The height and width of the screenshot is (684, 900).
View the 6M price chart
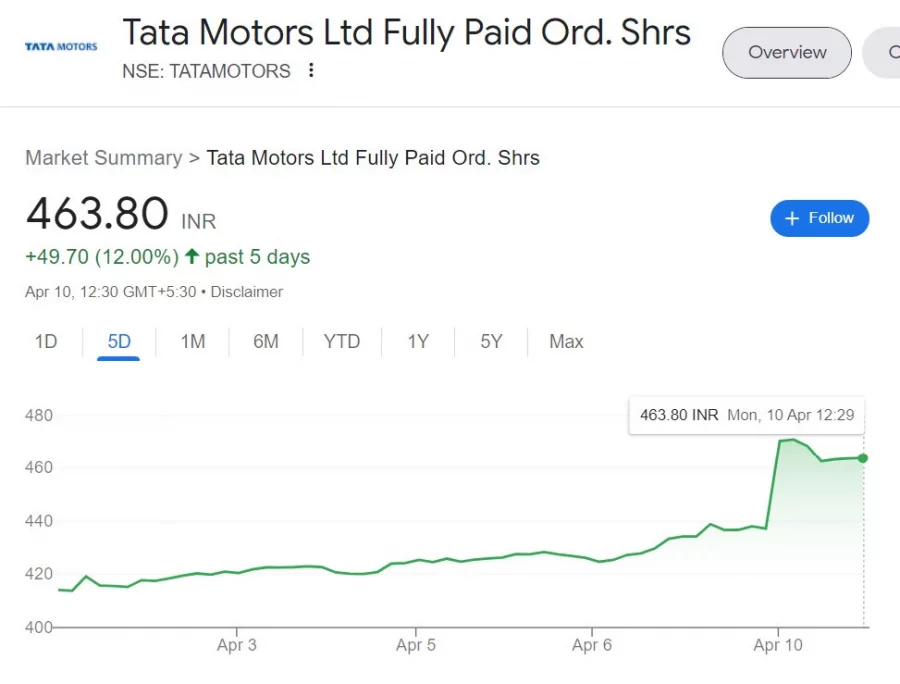point(265,341)
